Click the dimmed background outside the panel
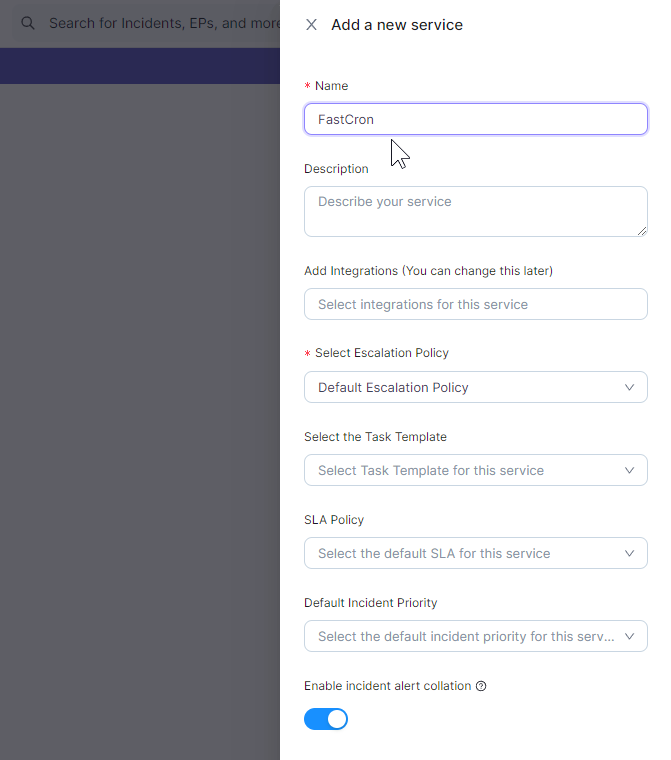 (x=140, y=400)
